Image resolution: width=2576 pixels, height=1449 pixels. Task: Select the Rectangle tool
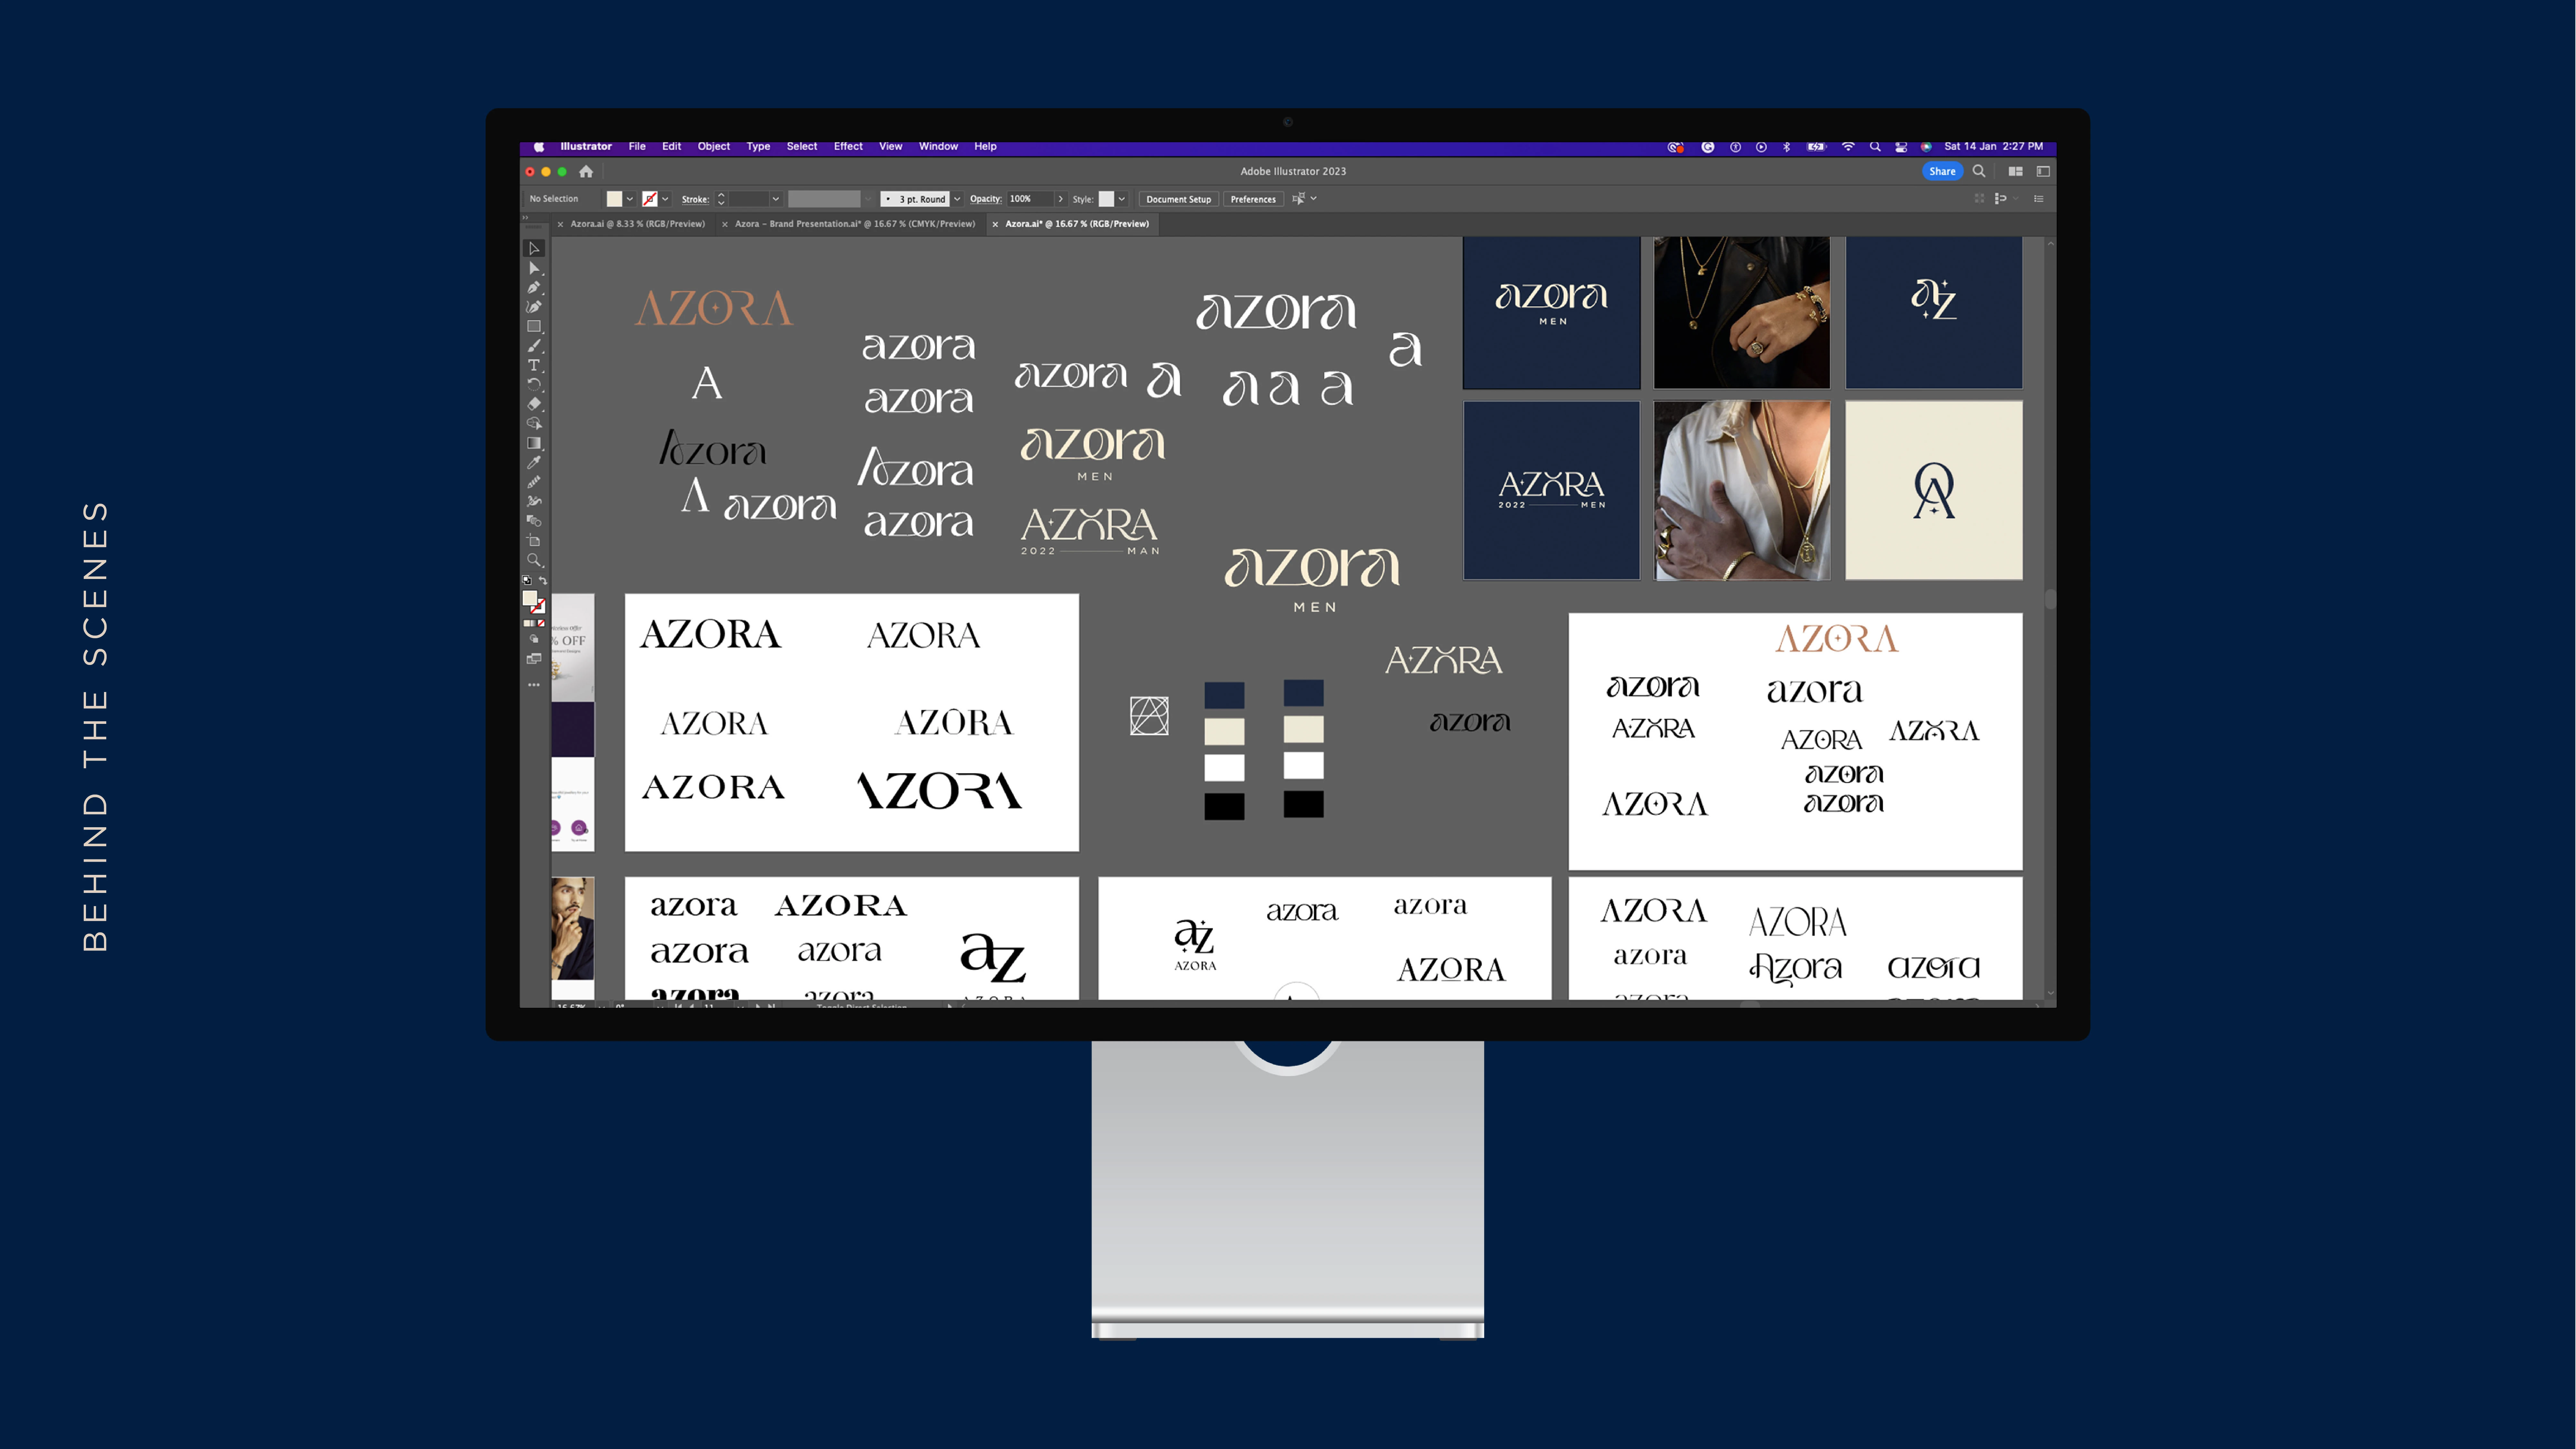pyautogui.click(x=534, y=326)
